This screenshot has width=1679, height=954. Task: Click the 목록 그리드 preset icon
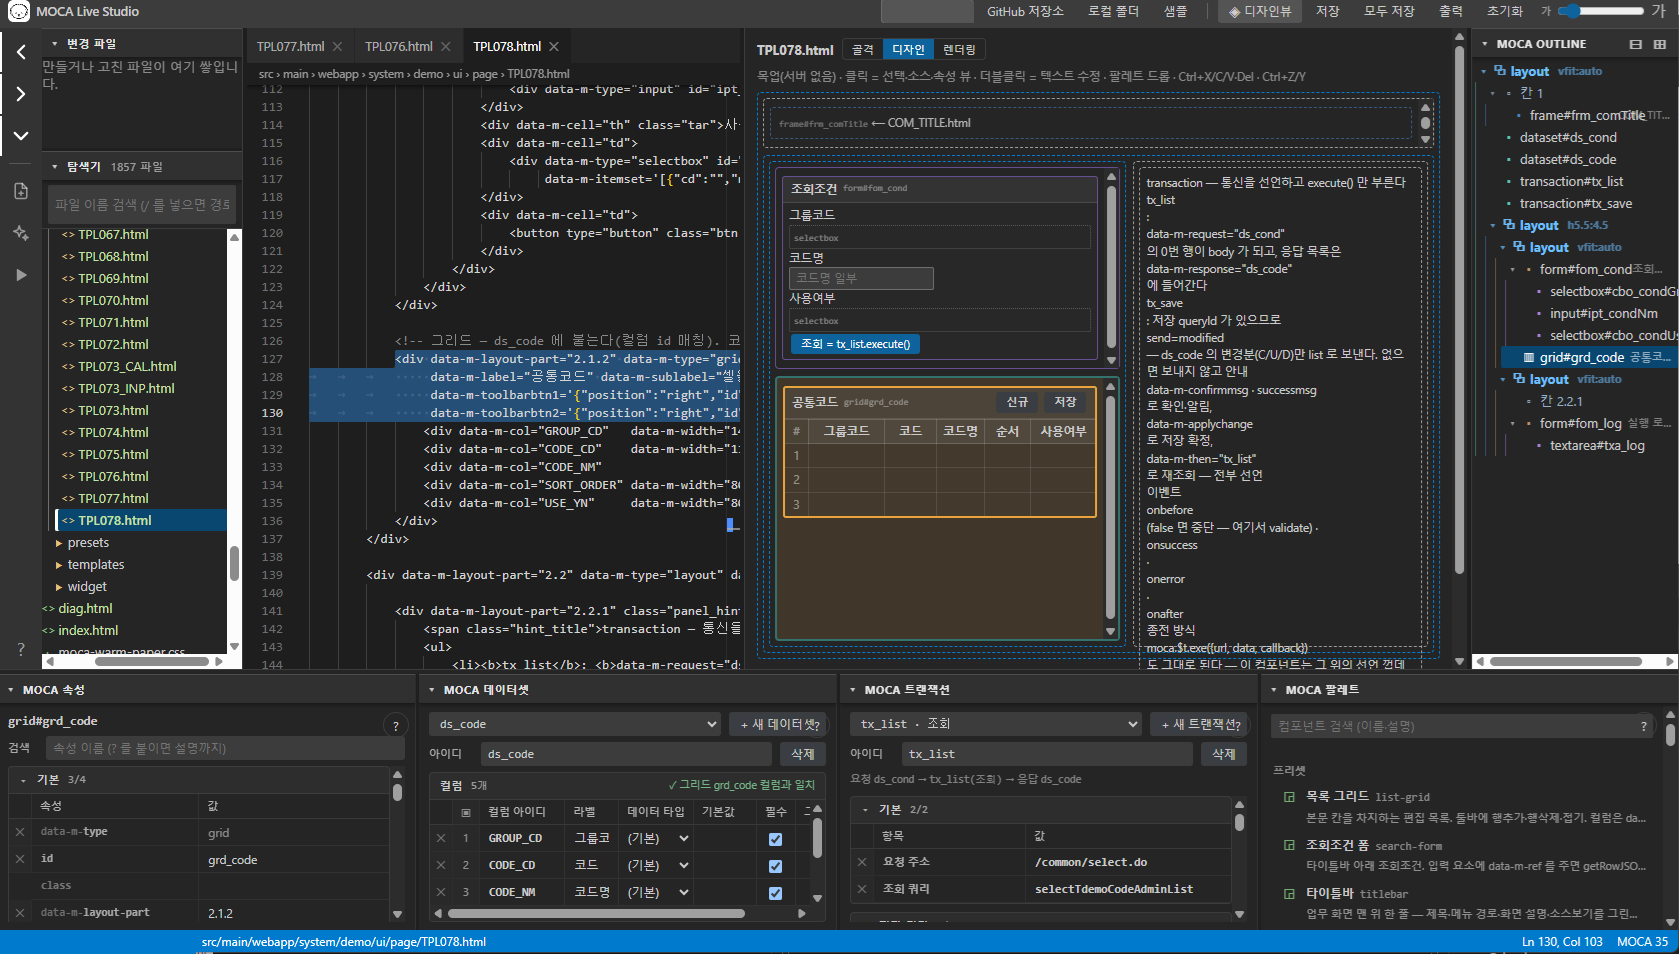pyautogui.click(x=1290, y=797)
